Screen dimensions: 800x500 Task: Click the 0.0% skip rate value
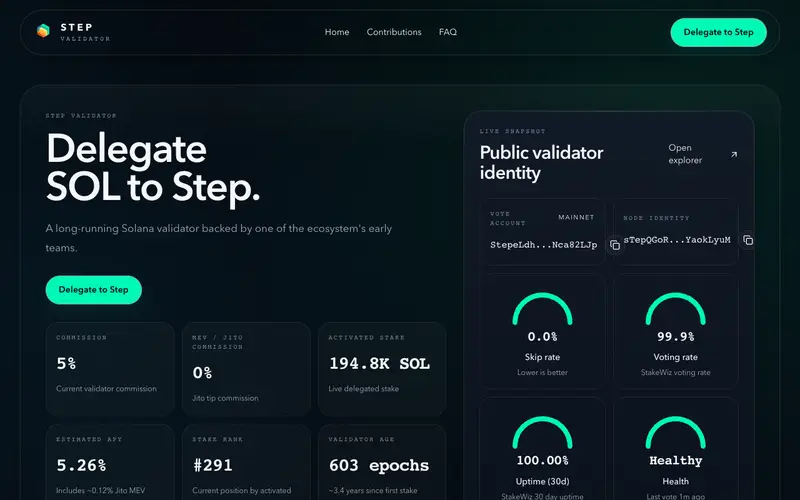tap(542, 337)
